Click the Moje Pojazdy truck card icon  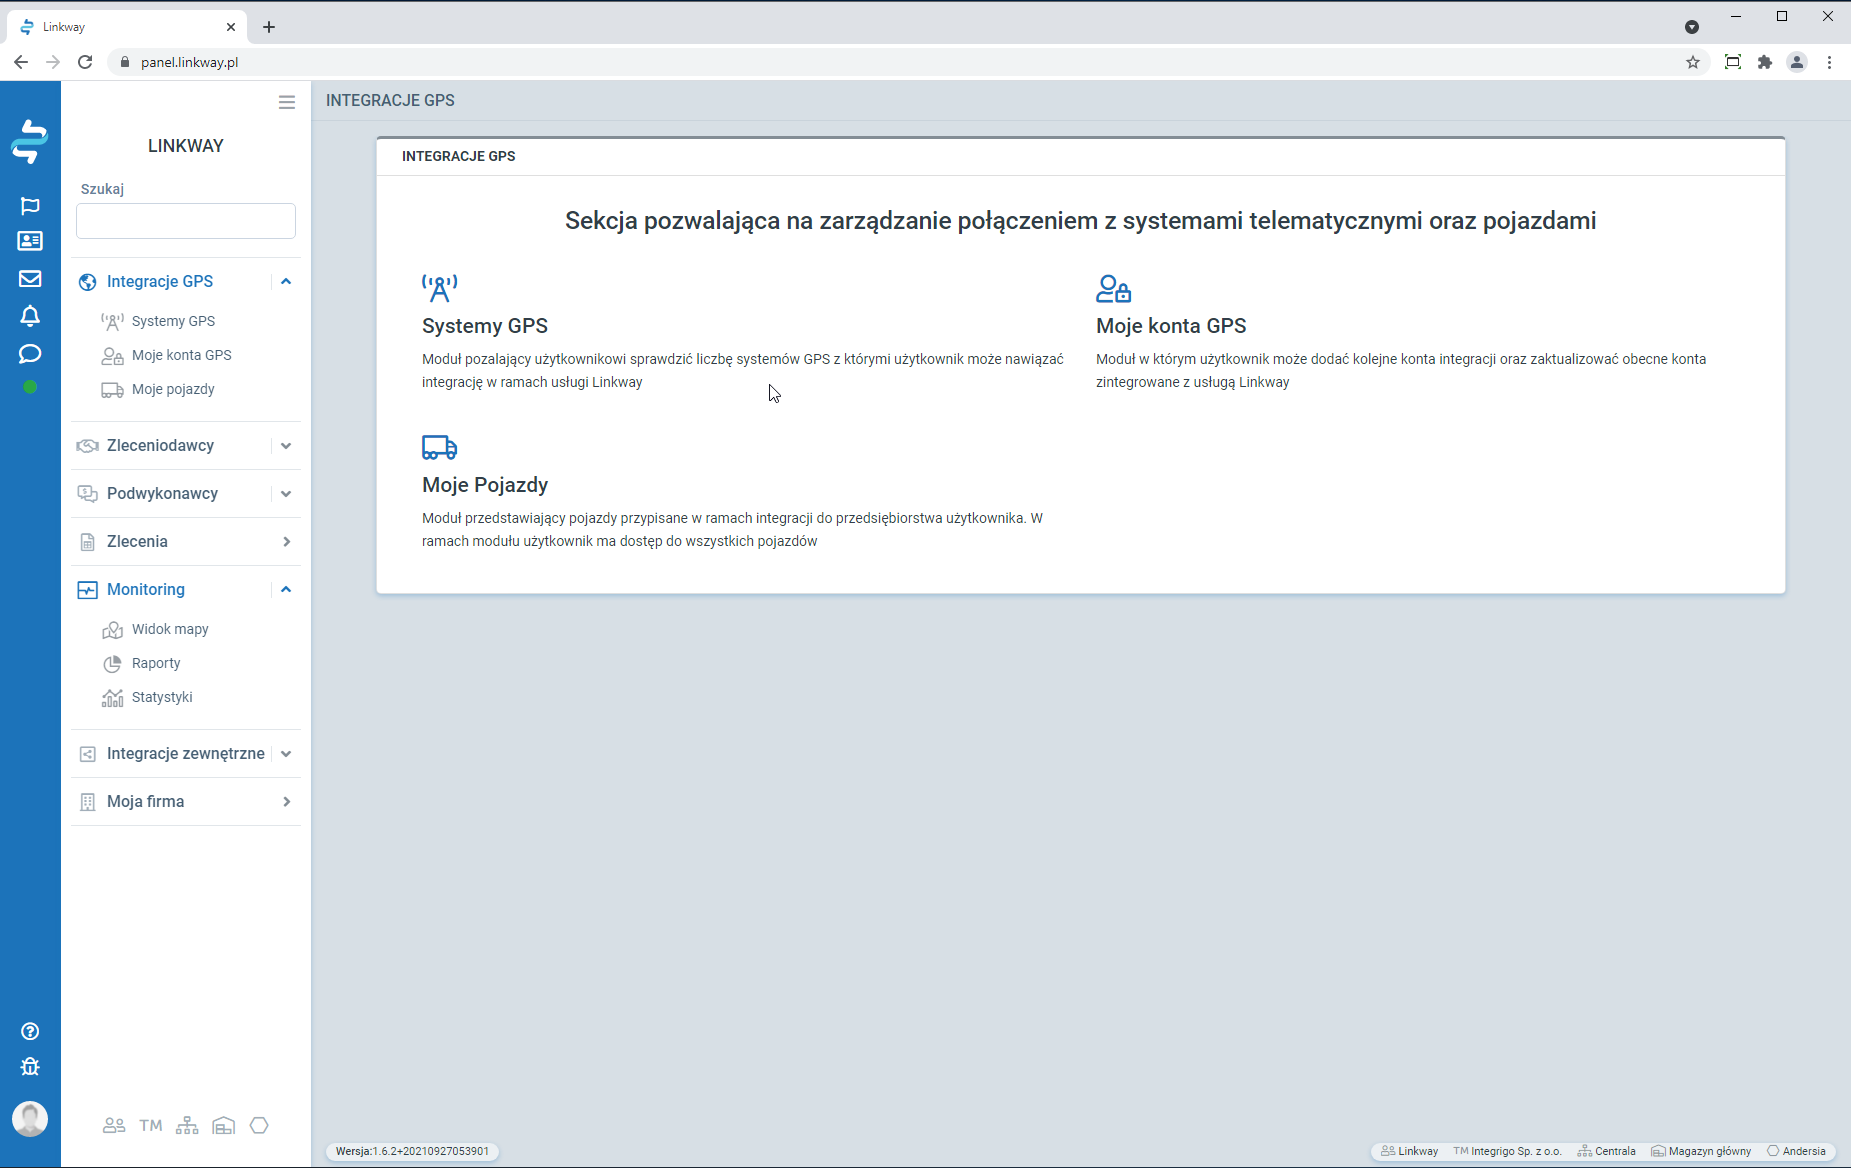(440, 447)
